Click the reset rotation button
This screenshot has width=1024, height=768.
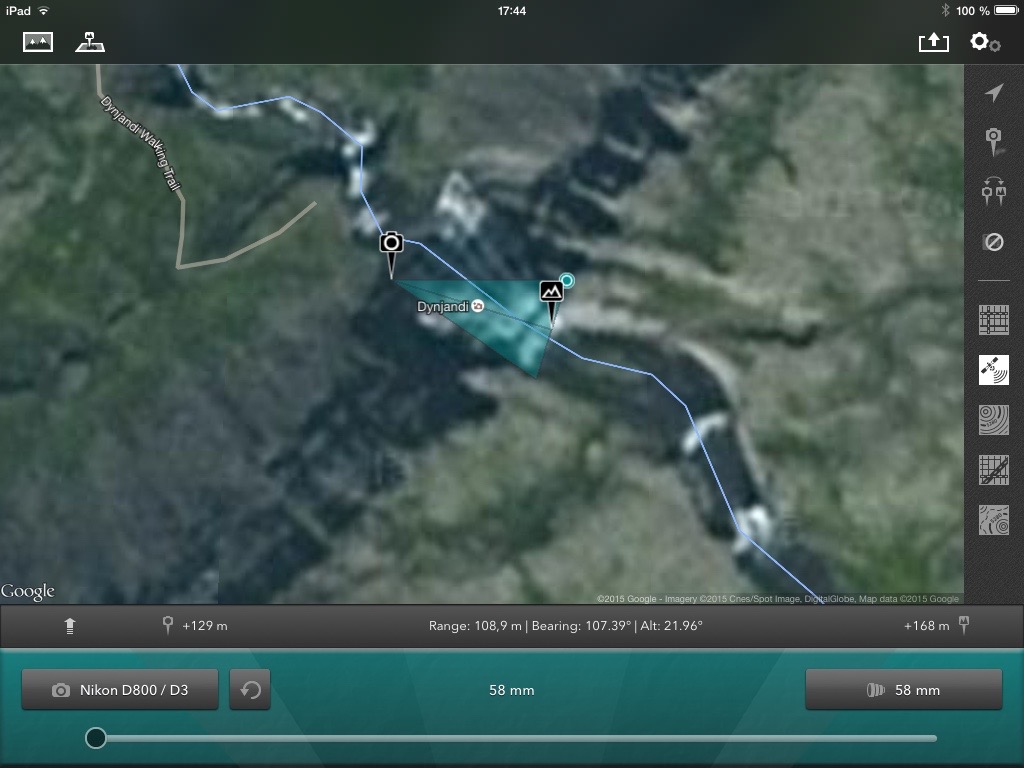coord(250,690)
